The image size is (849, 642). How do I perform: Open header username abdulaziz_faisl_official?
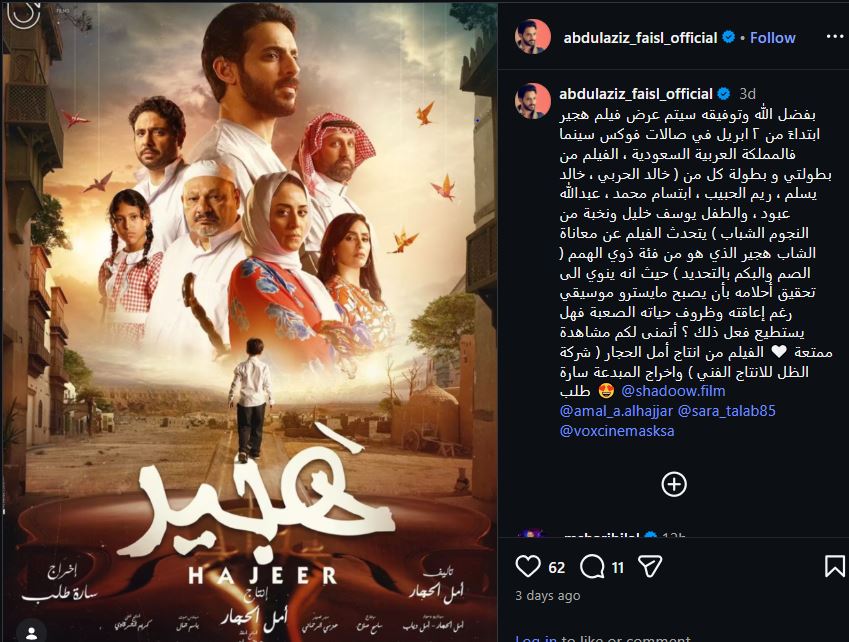pyautogui.click(x=641, y=37)
